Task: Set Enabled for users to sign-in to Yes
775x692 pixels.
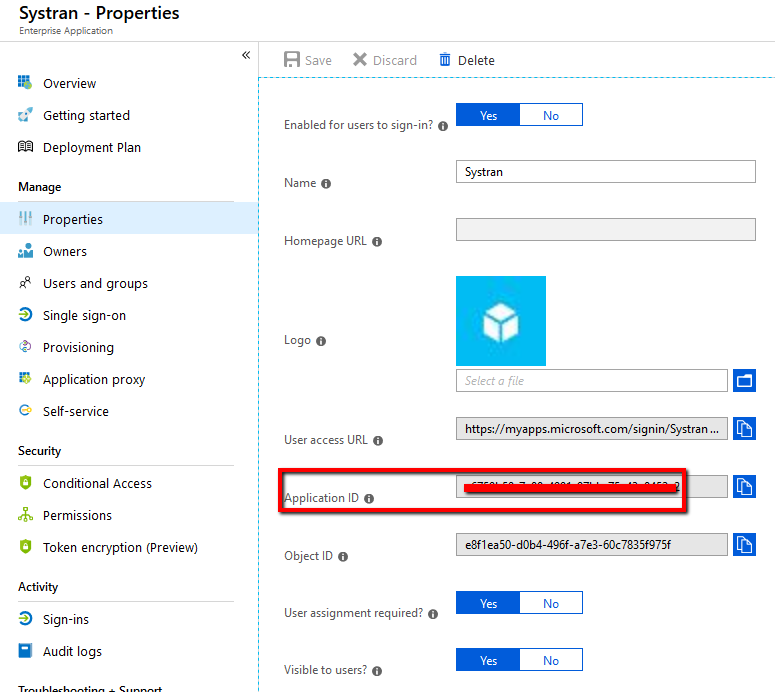Action: [x=488, y=115]
